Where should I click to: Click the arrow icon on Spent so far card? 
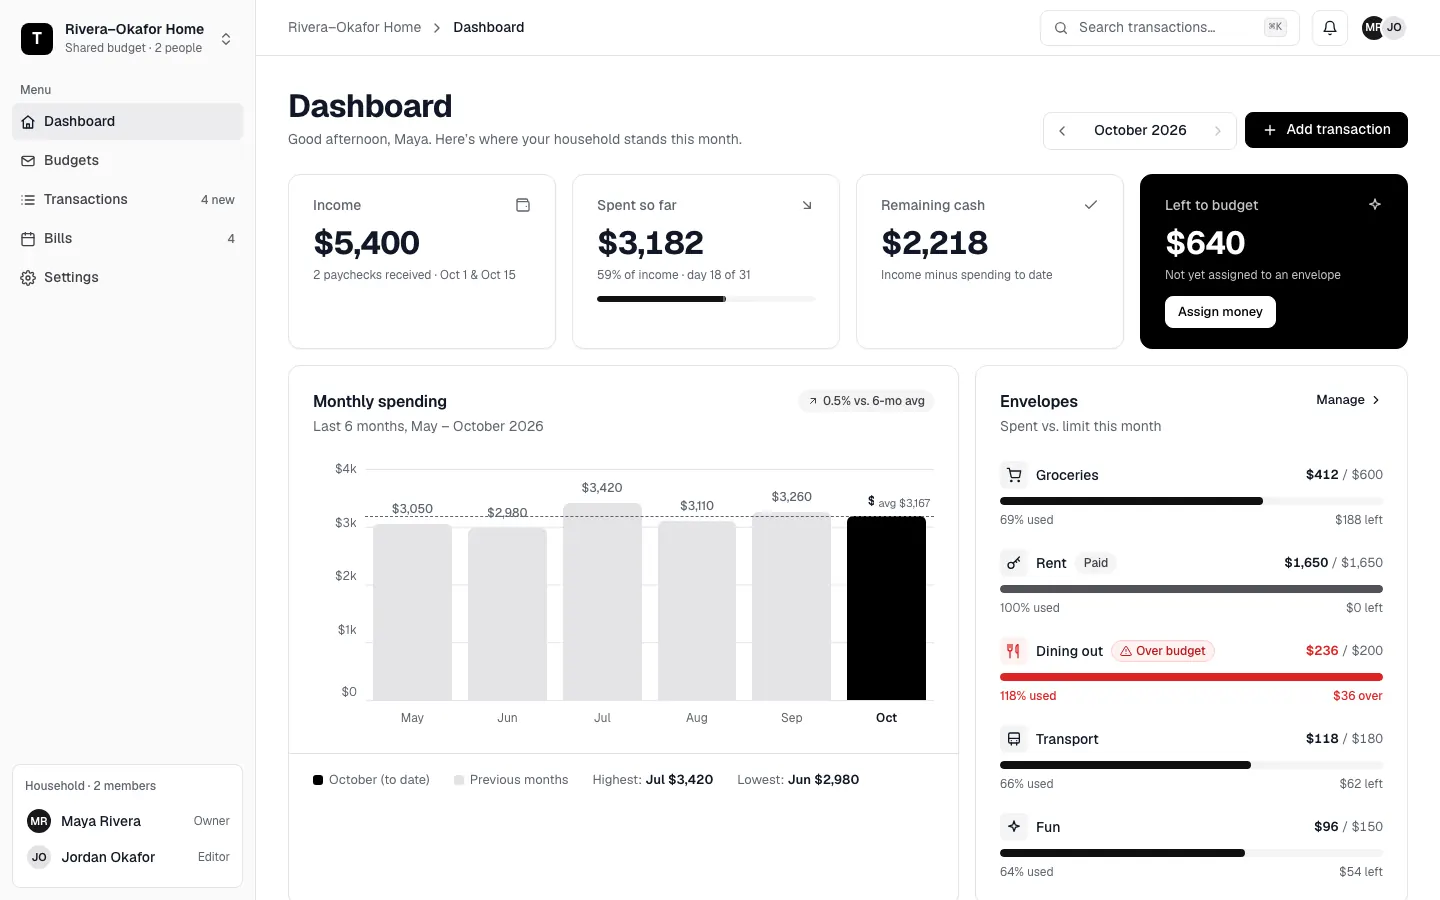click(807, 205)
